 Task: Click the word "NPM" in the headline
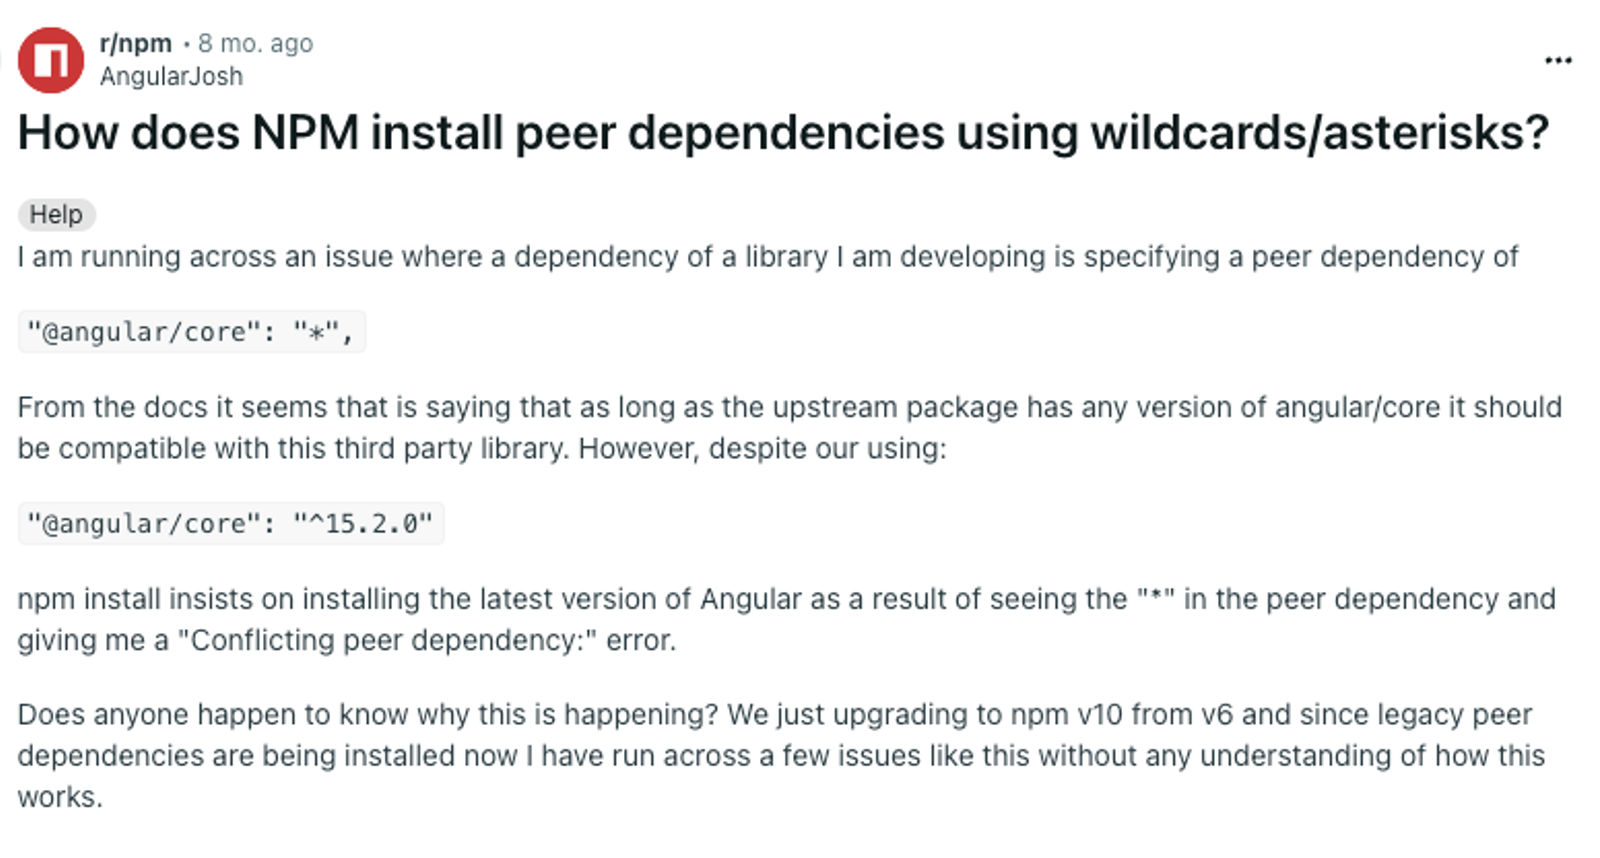(x=305, y=132)
